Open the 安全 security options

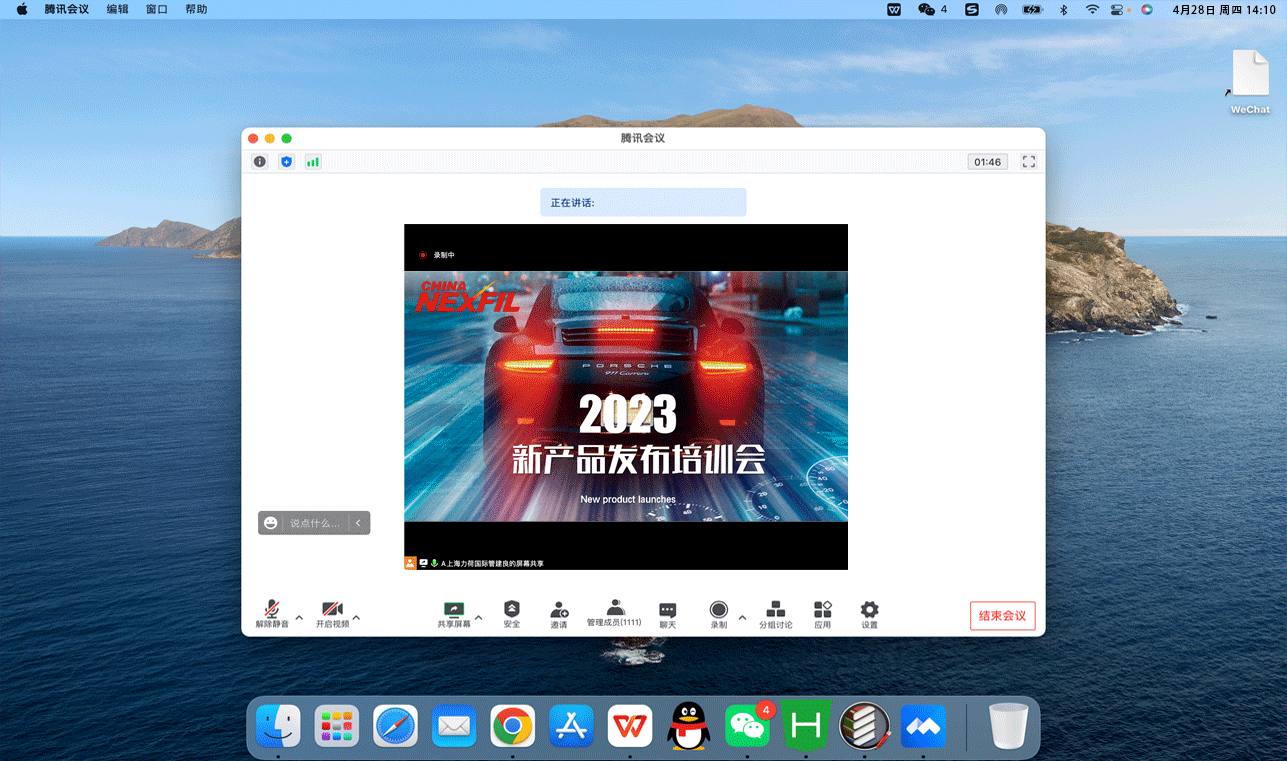coord(512,614)
